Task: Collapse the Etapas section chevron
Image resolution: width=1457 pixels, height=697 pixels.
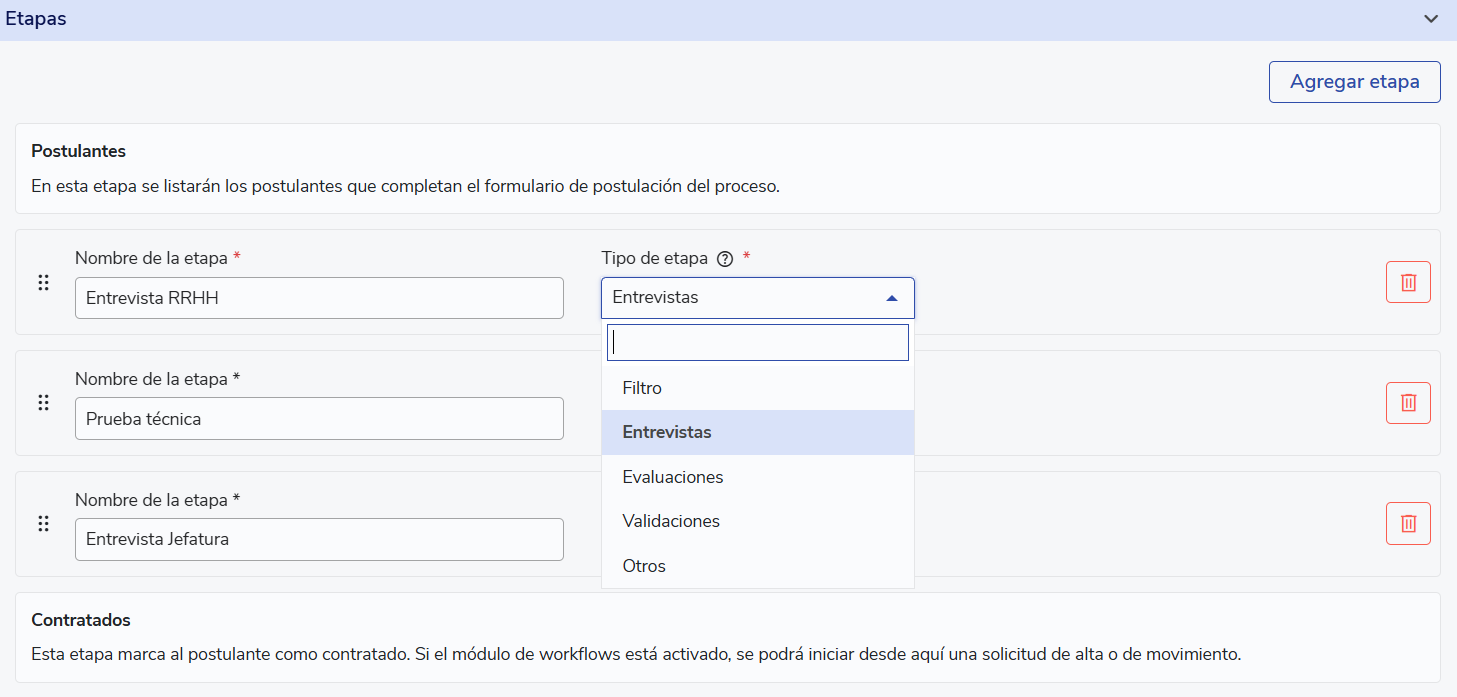Action: (x=1431, y=19)
